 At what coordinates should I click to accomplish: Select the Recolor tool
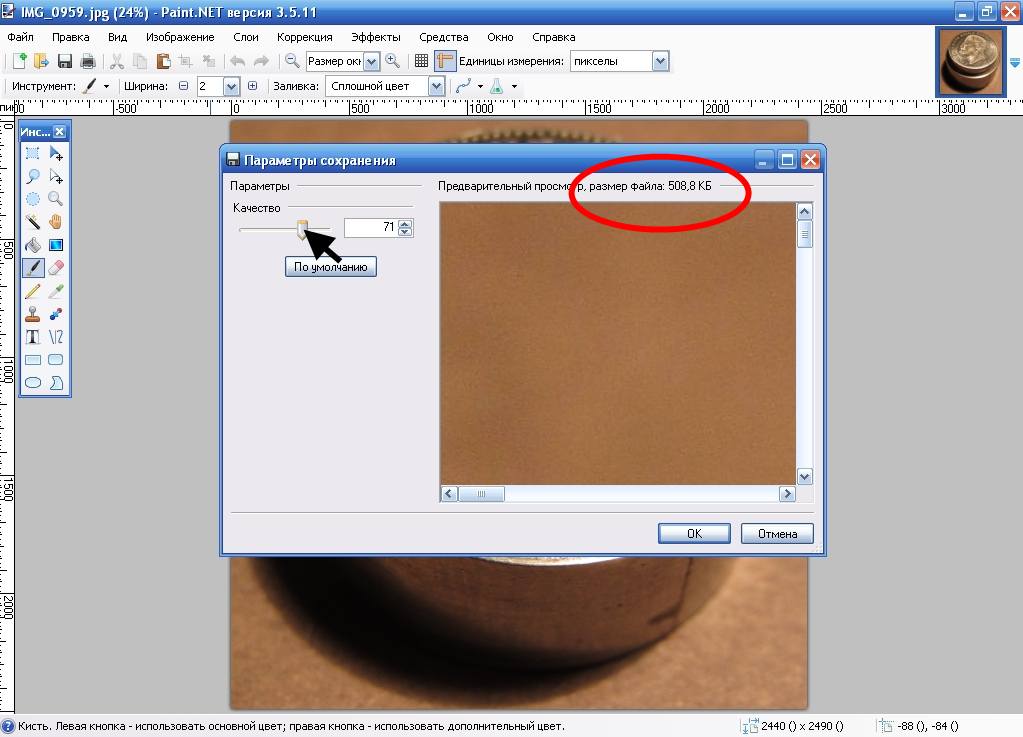pos(56,314)
